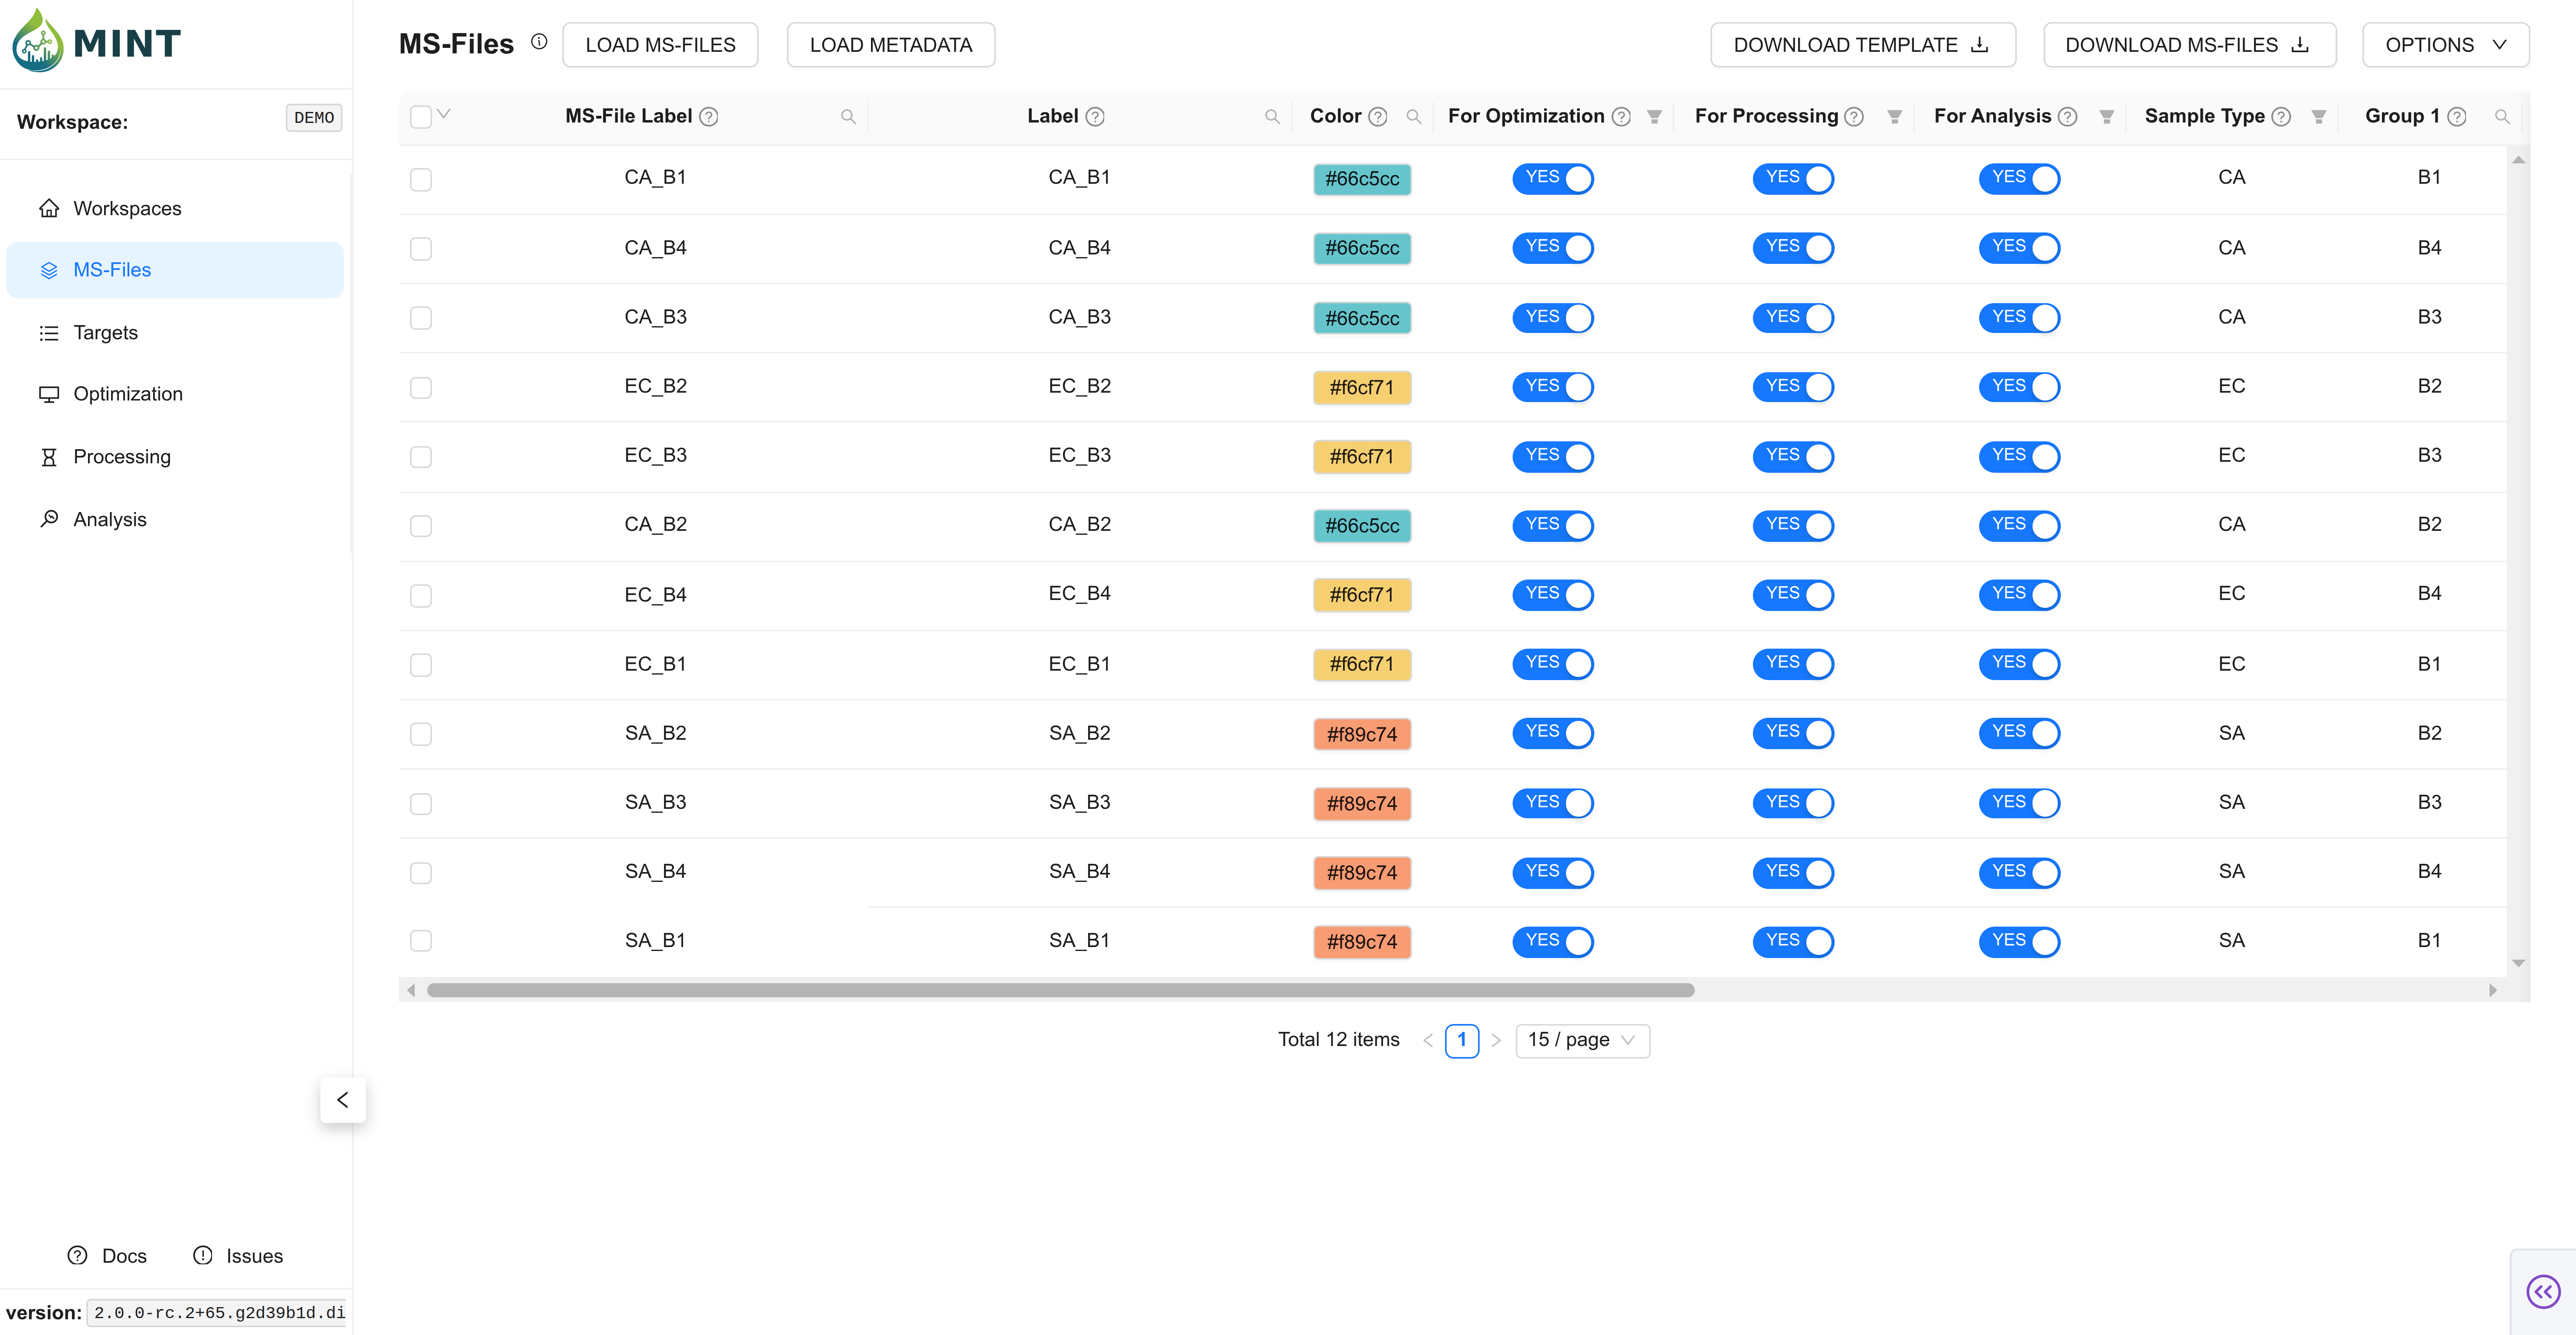Open the For Optimization filter icon
Image resolution: width=2576 pixels, height=1335 pixels.
(1654, 117)
